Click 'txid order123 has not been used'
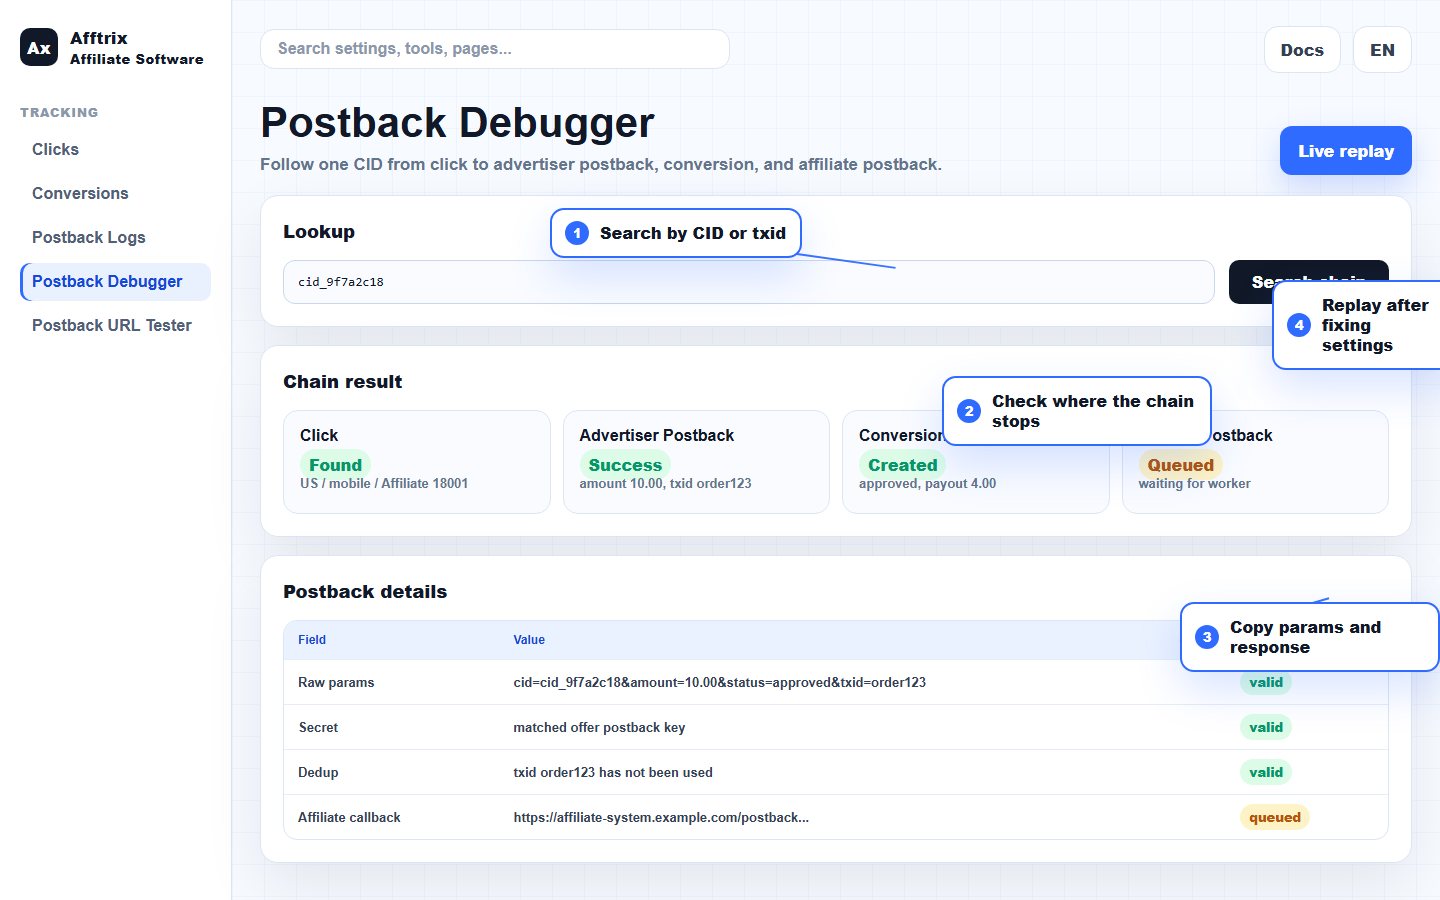Image resolution: width=1440 pixels, height=900 pixels. 613,773
